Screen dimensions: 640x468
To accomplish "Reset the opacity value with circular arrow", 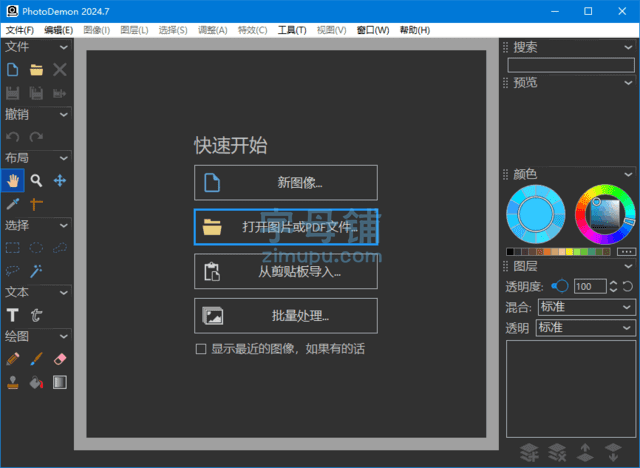I will [628, 286].
